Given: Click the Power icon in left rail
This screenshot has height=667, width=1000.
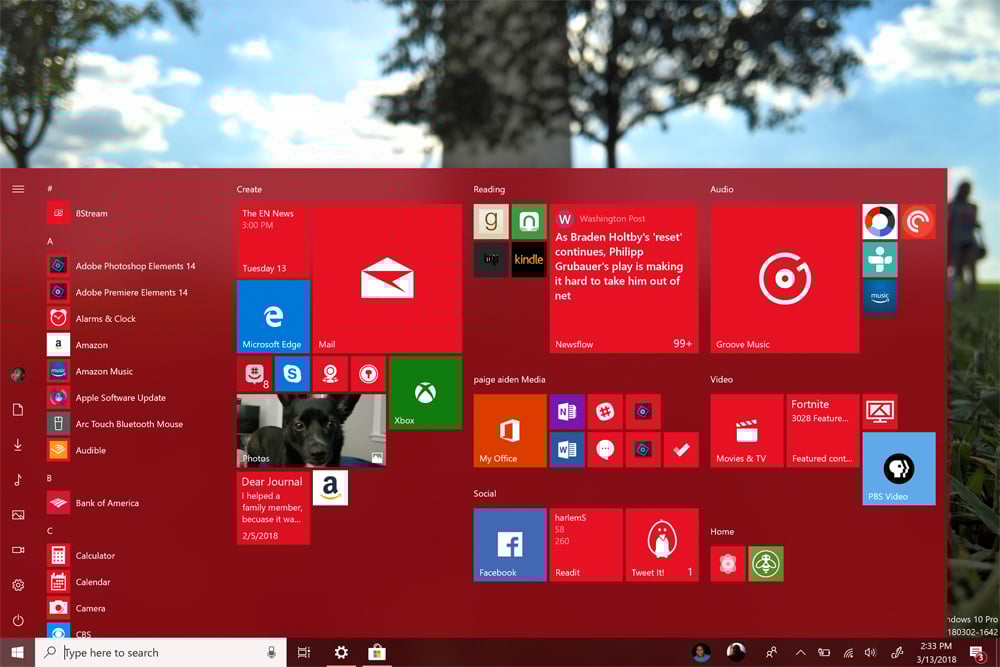Looking at the screenshot, I should (18, 621).
